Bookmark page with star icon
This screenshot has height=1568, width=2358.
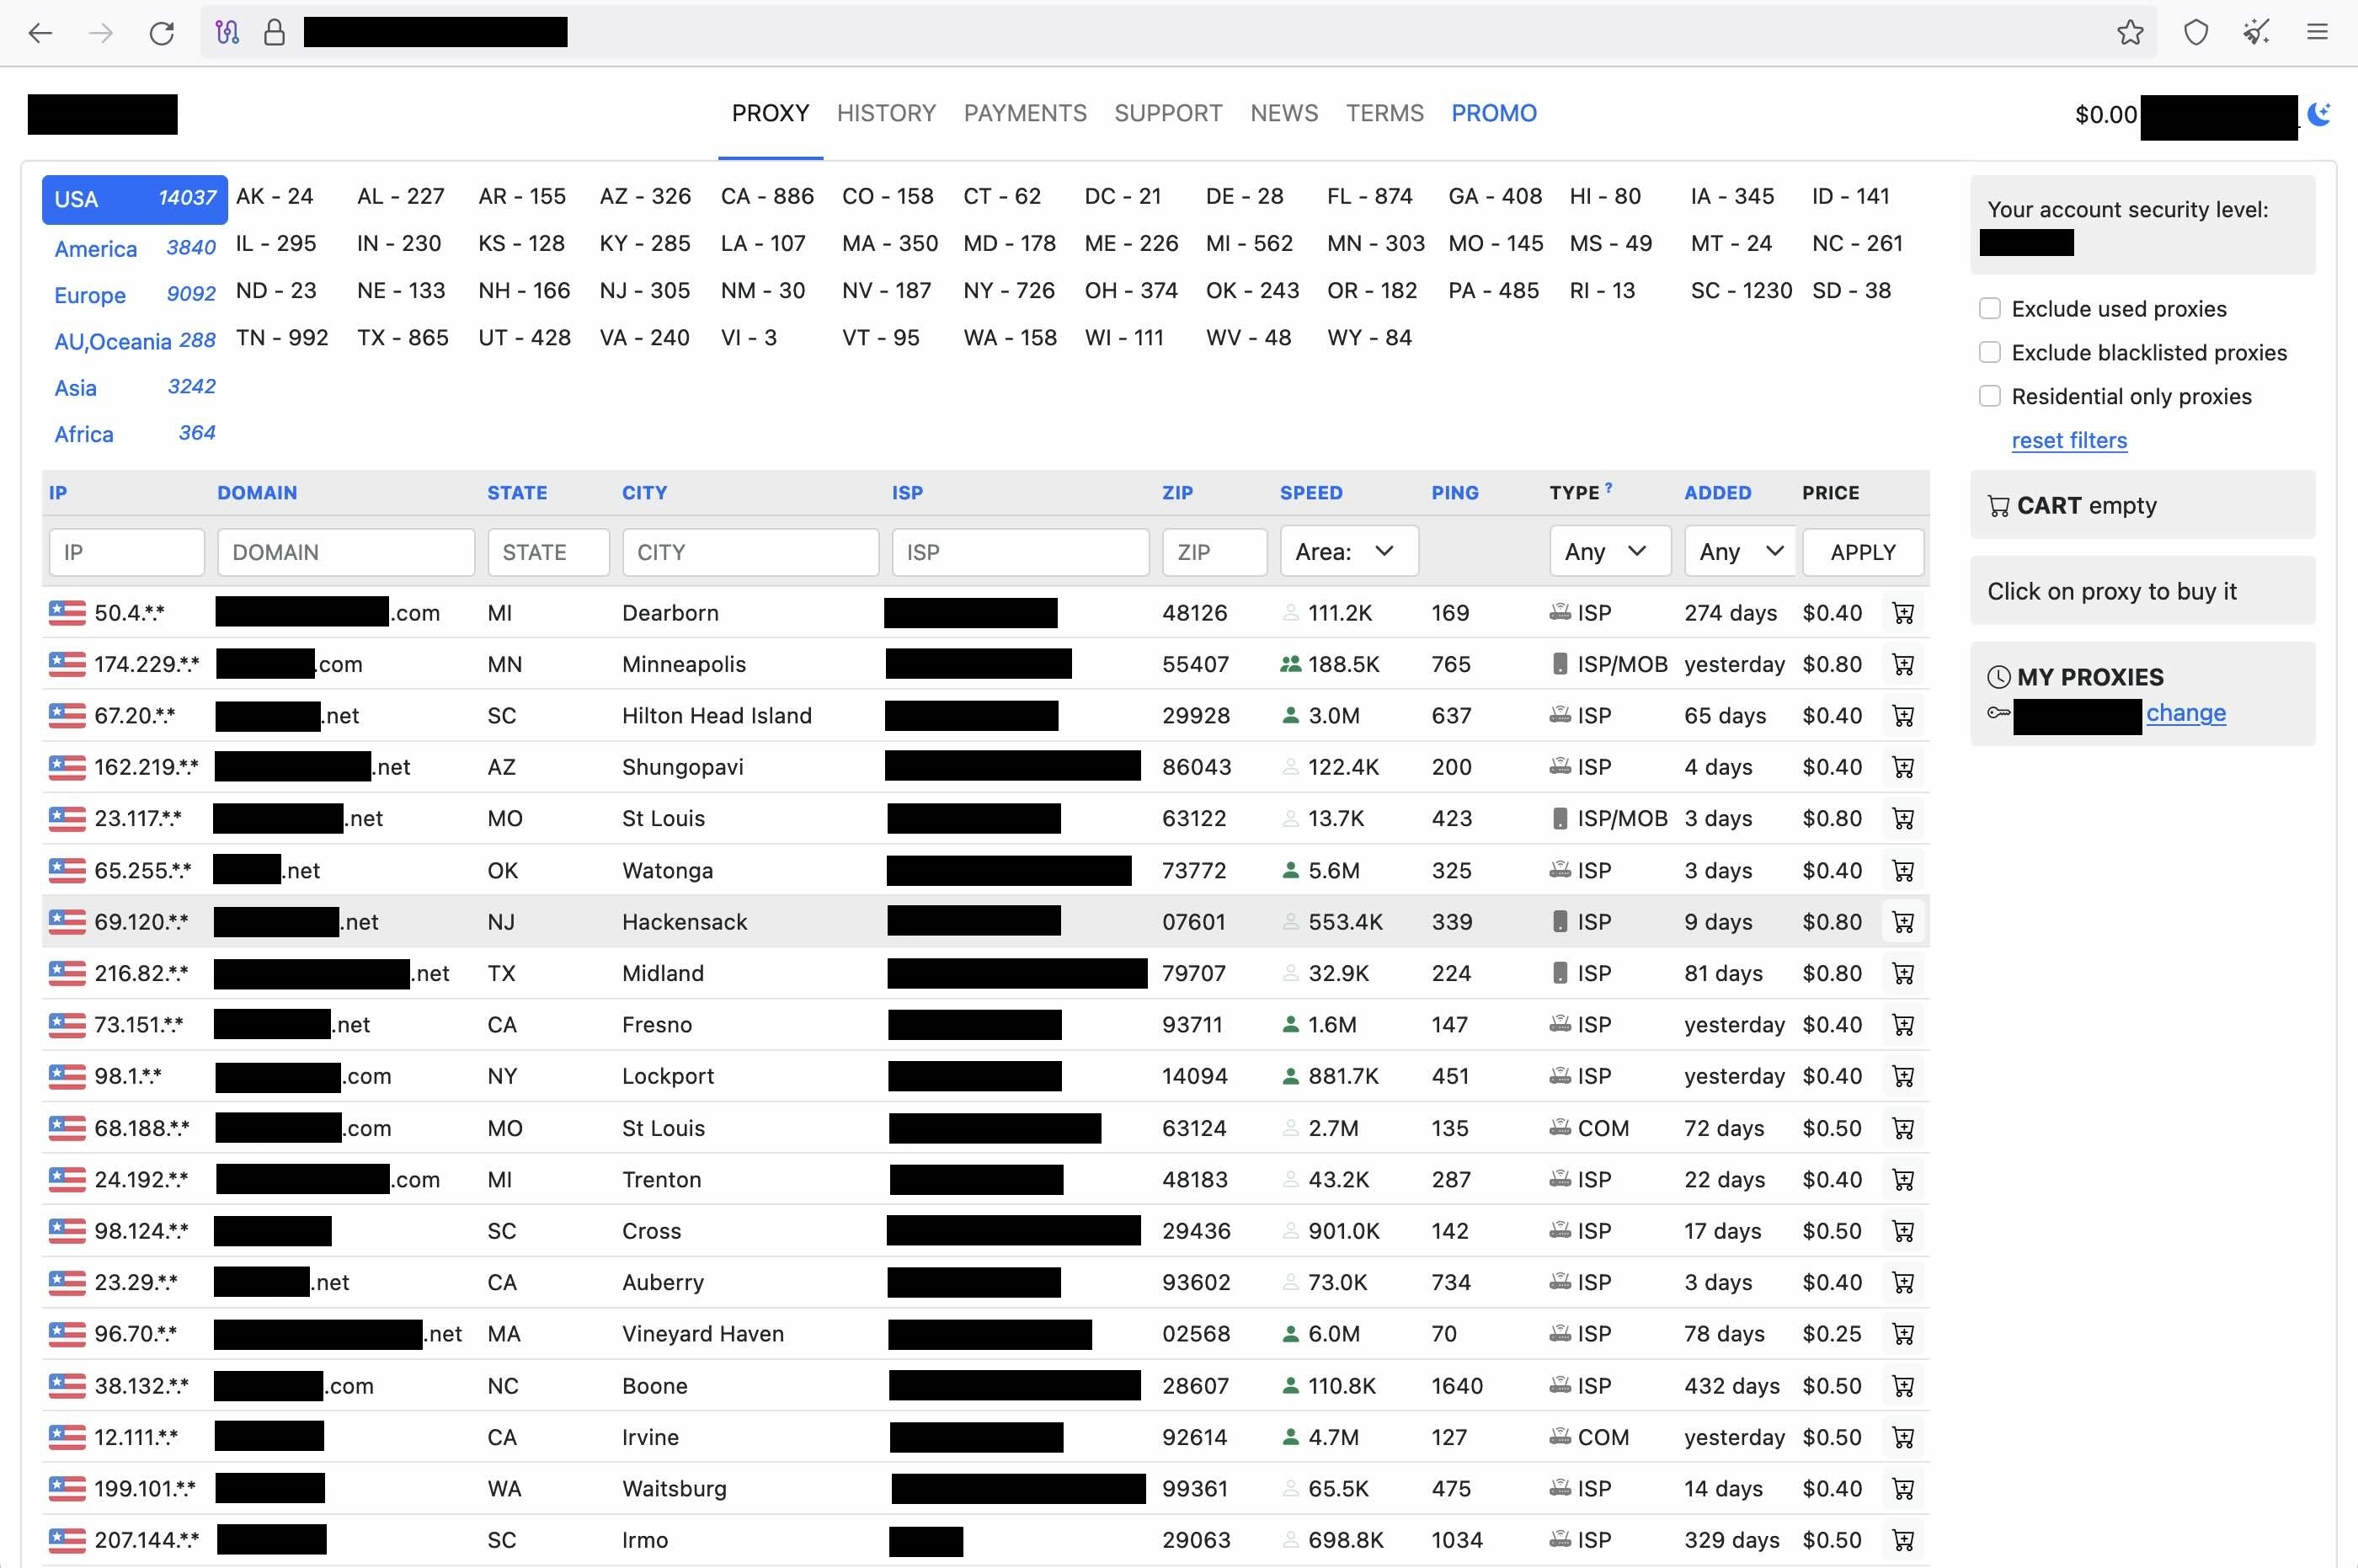[x=2129, y=33]
